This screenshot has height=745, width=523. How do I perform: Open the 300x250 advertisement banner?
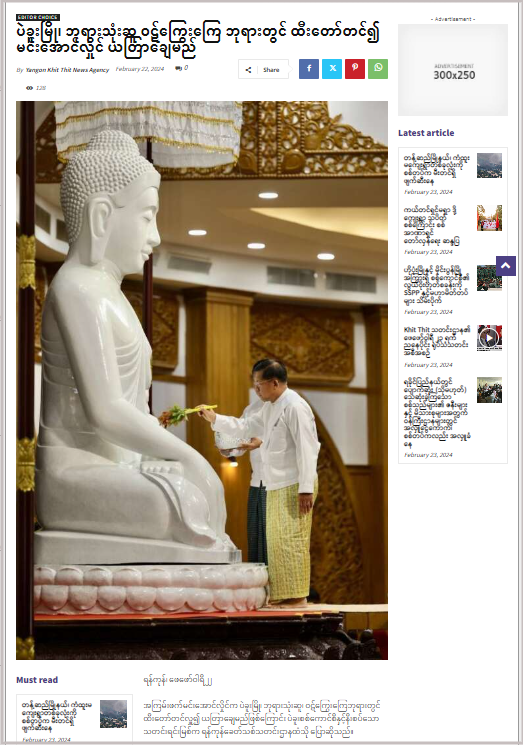[453, 70]
